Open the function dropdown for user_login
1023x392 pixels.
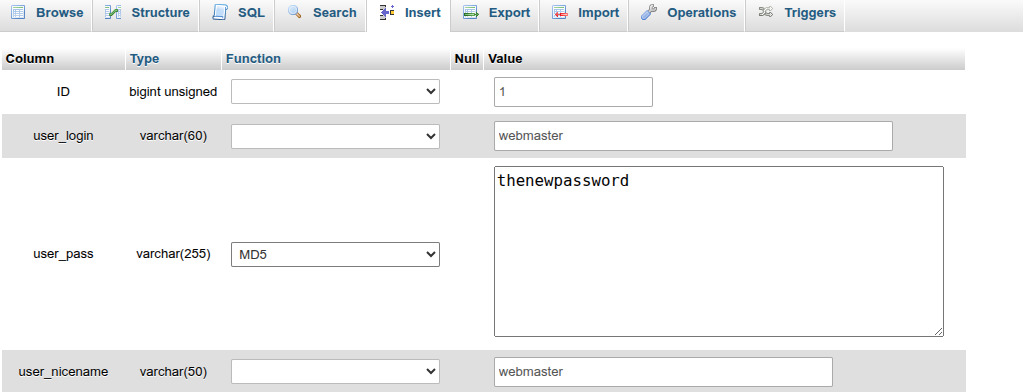tap(335, 136)
